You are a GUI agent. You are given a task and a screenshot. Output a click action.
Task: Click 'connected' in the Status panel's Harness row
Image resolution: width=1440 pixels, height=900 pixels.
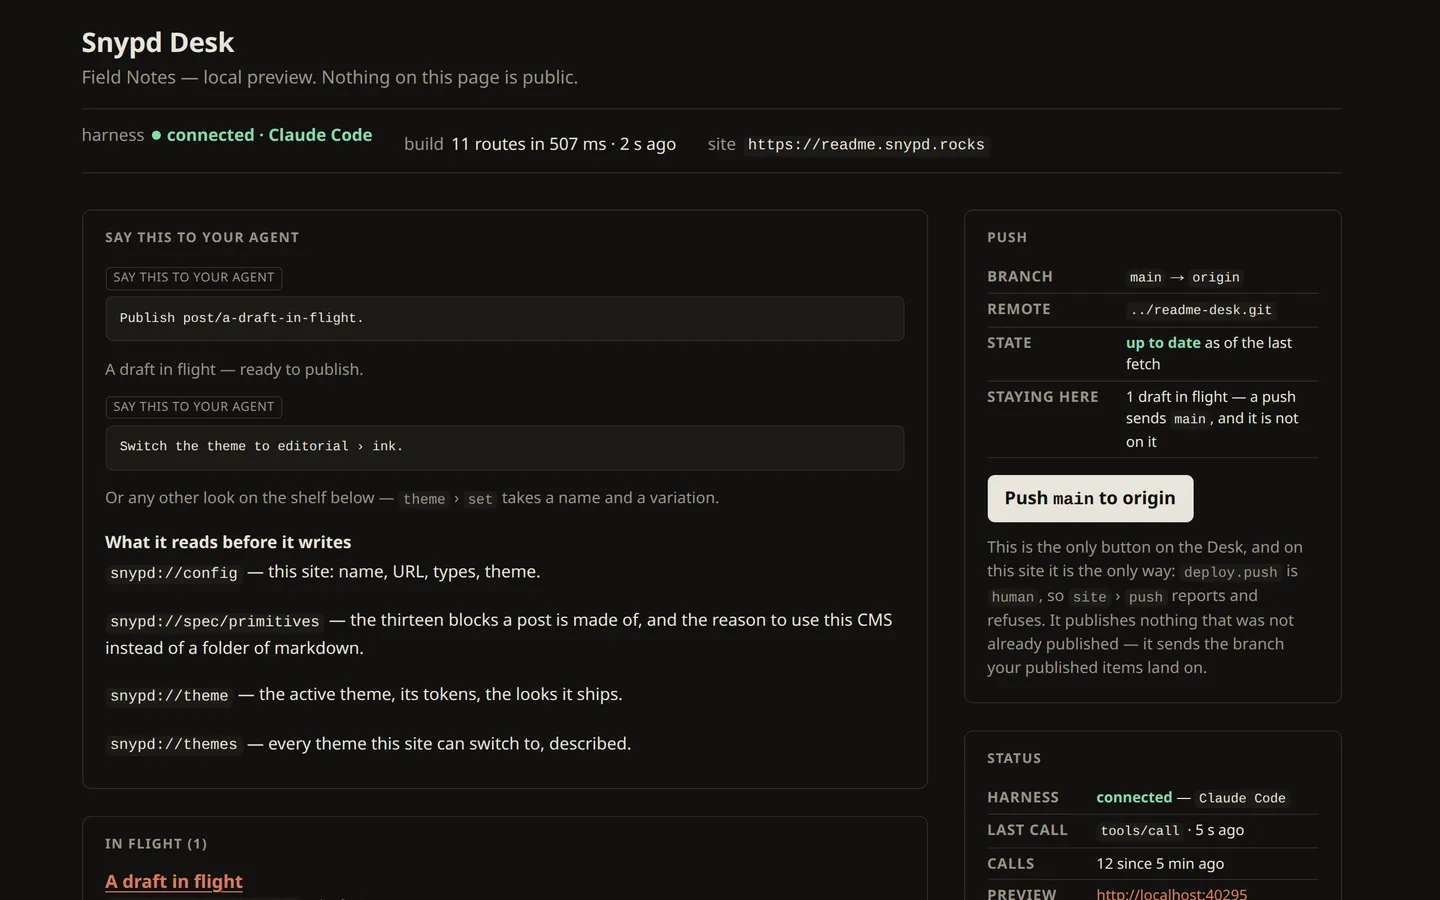tap(1134, 797)
